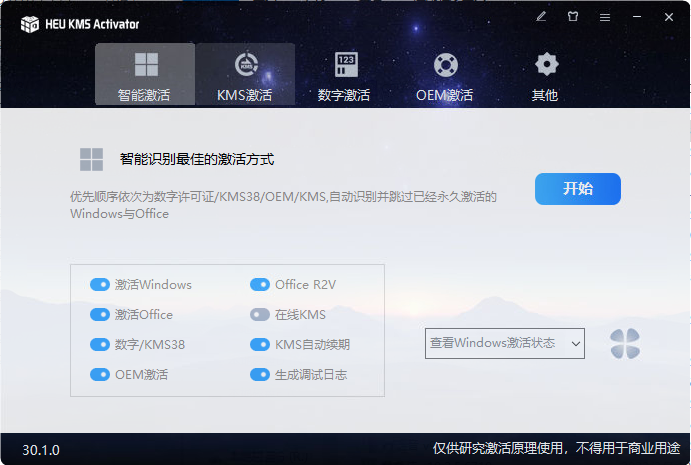Open the skin theme shirt icon
The width and height of the screenshot is (691, 465).
[573, 17]
